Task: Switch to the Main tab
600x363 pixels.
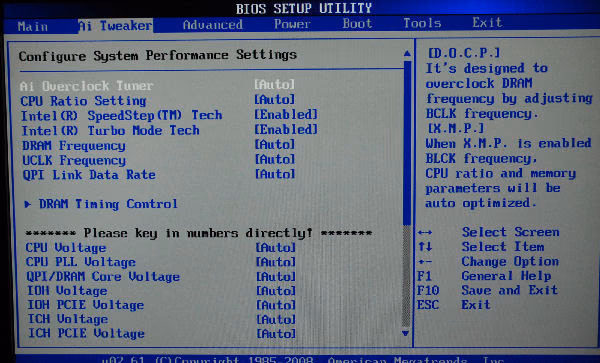Action: coord(33,26)
